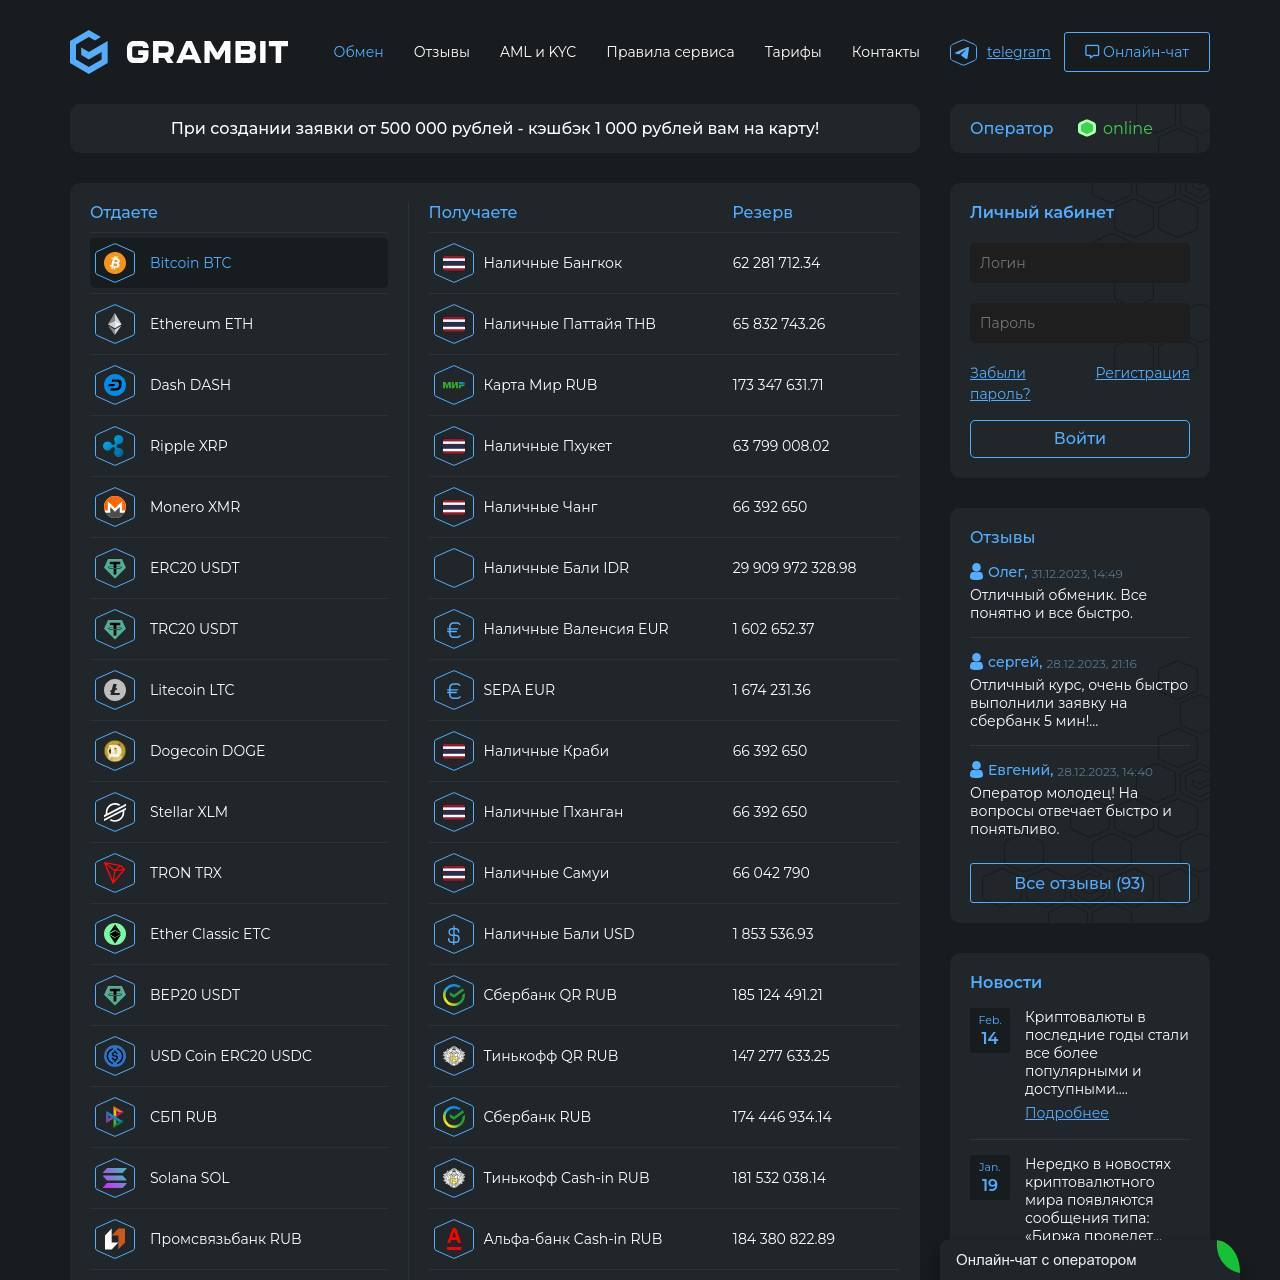Pick the ERC20 USDT Tether icon

tap(115, 568)
